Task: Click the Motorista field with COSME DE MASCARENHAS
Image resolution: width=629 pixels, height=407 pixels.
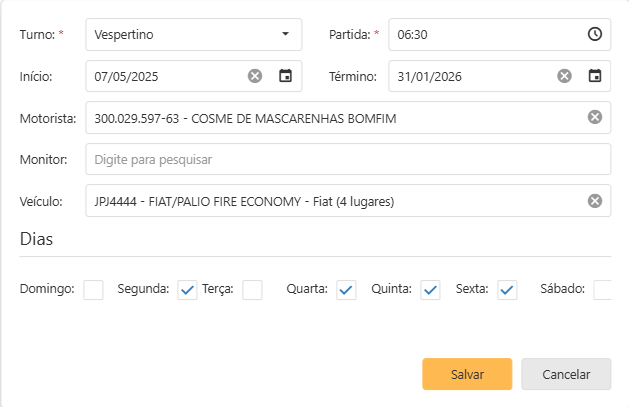Action: tap(348, 117)
